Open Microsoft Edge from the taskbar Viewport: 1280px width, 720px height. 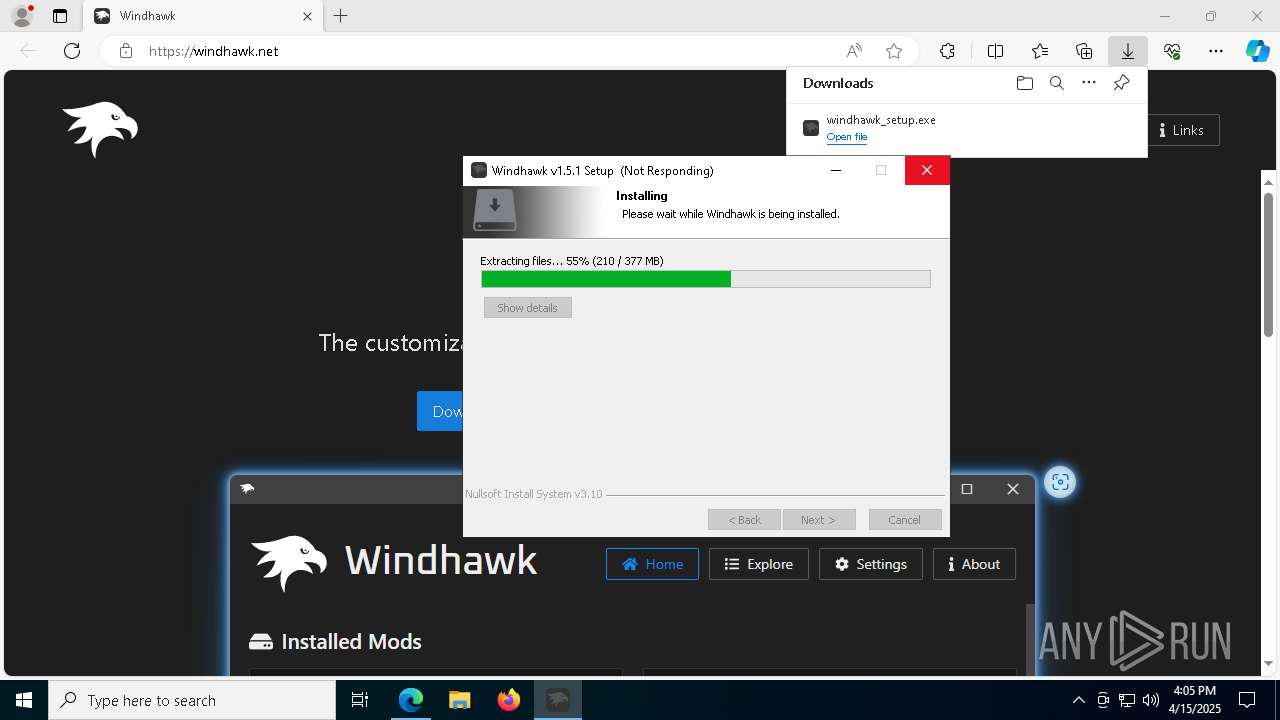click(x=411, y=700)
